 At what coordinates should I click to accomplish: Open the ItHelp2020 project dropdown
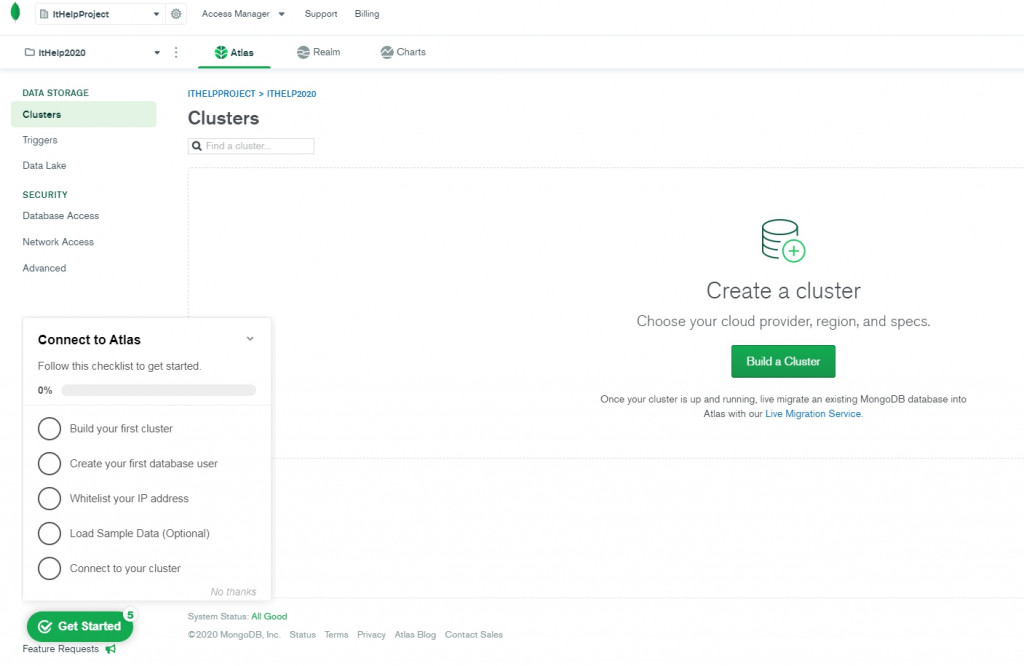coord(92,52)
